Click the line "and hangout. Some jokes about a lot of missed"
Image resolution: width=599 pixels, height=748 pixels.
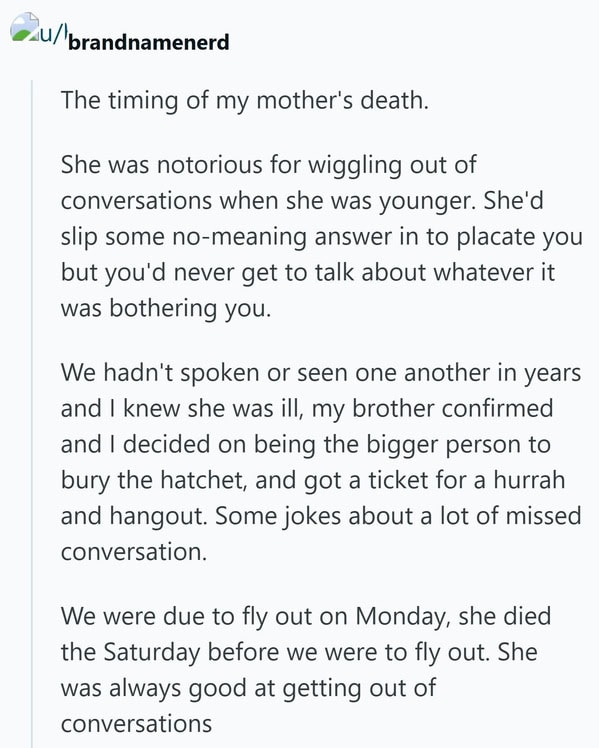click(321, 517)
